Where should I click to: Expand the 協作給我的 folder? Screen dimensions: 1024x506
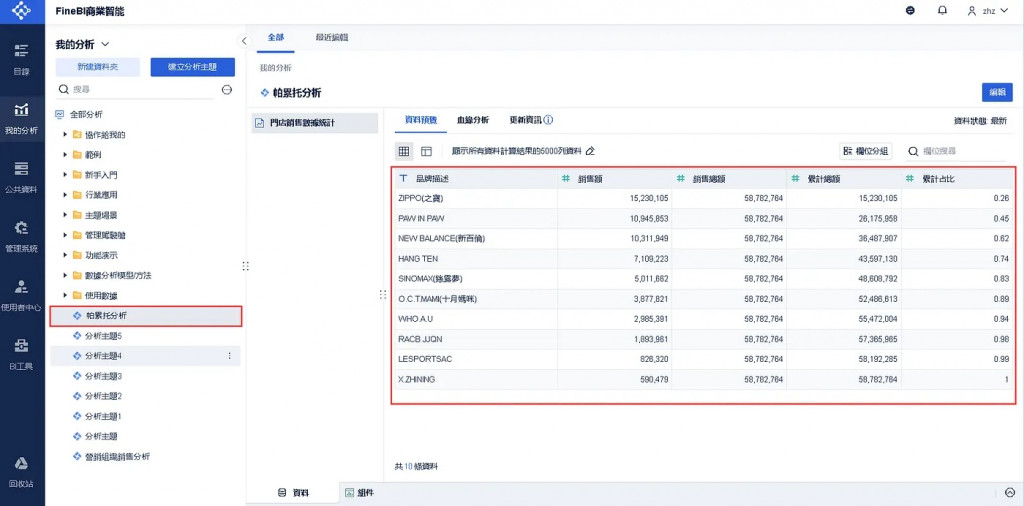(x=65, y=135)
